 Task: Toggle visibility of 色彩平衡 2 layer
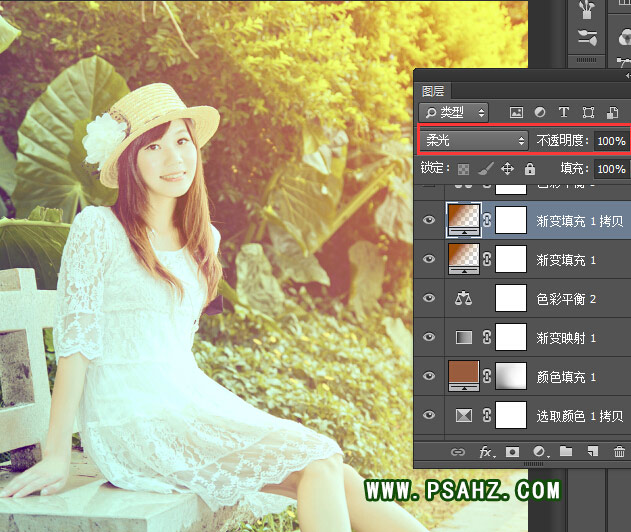(x=430, y=298)
